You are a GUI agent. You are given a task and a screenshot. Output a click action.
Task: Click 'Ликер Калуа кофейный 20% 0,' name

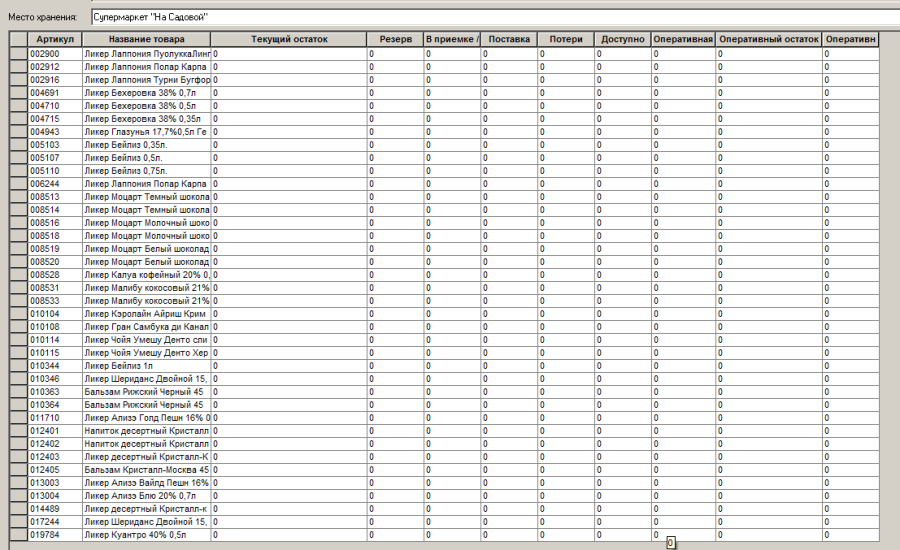(146, 275)
